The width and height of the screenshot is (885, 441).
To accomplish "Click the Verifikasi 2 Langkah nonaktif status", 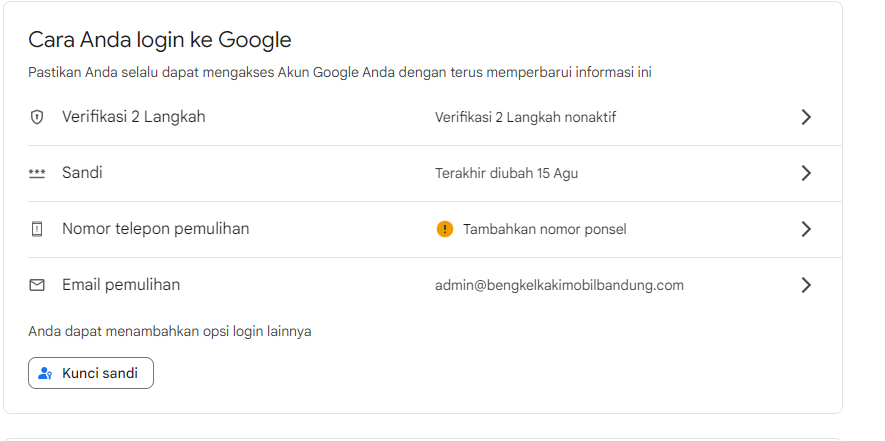I will pyautogui.click(x=525, y=117).
